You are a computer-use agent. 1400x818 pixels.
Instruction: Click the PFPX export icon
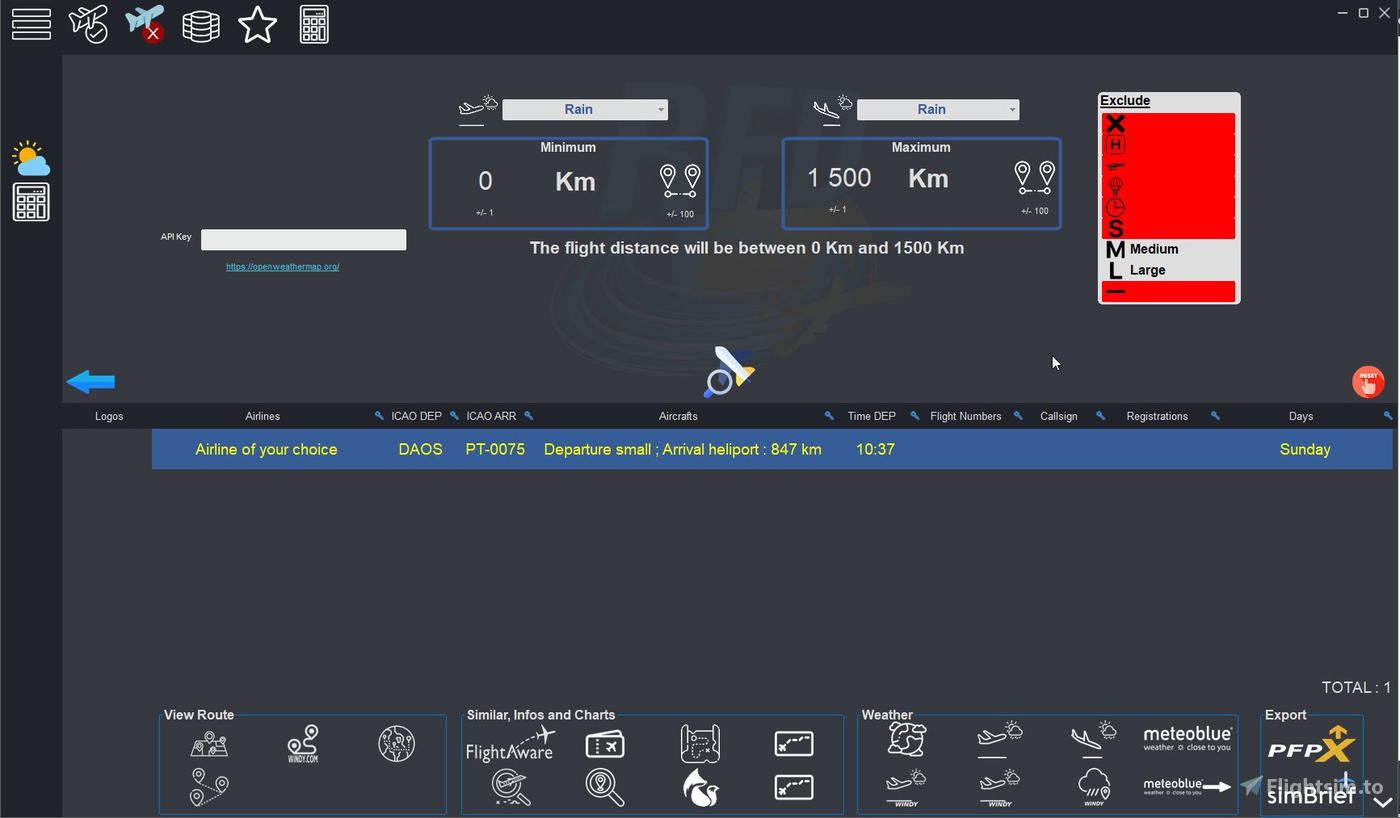(x=1311, y=744)
